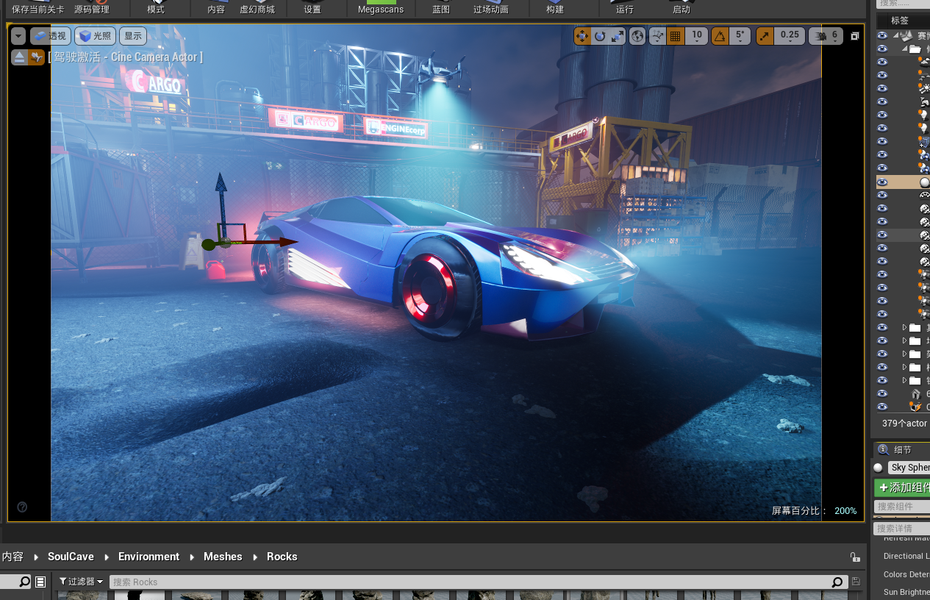The image size is (930, 600).
Task: Click the 添加组件 add component button
Action: pyautogui.click(x=903, y=487)
